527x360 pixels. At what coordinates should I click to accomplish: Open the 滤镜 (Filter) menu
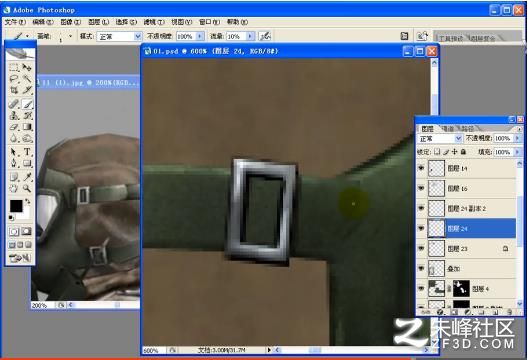154,22
